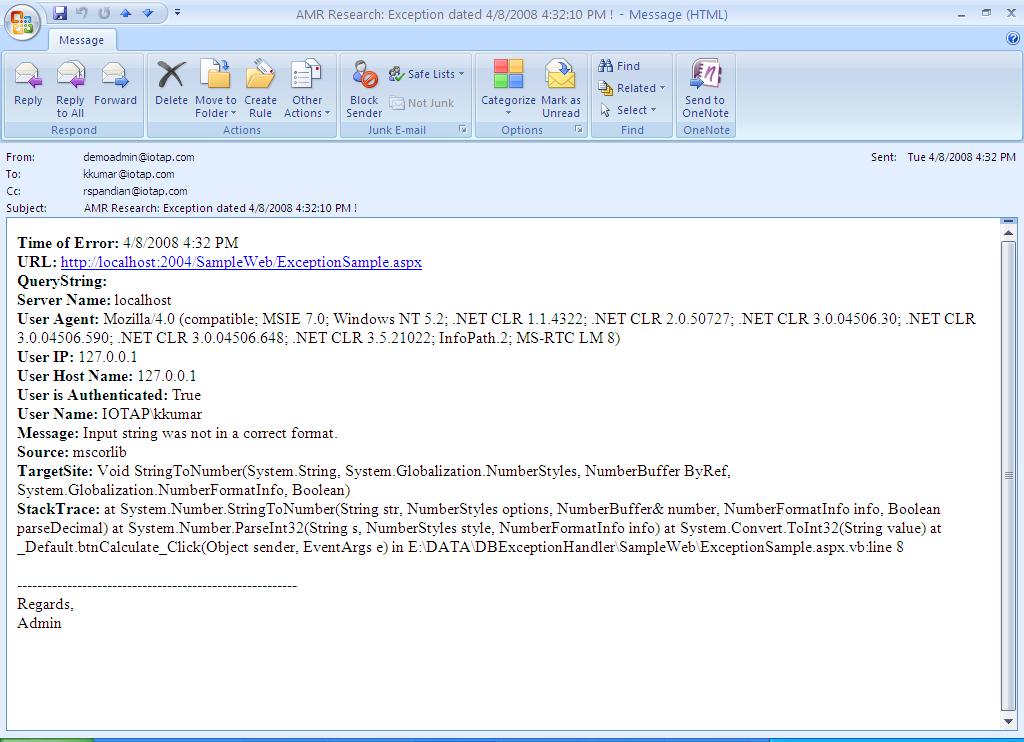Click the 'Time of Error' line
Viewport: 1024px width, 742px height.
[128, 243]
